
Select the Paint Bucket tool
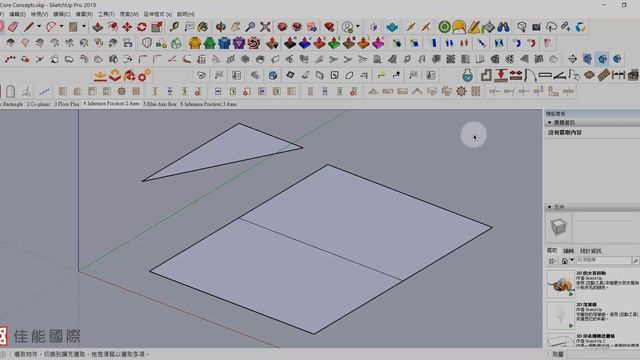[x=203, y=27]
